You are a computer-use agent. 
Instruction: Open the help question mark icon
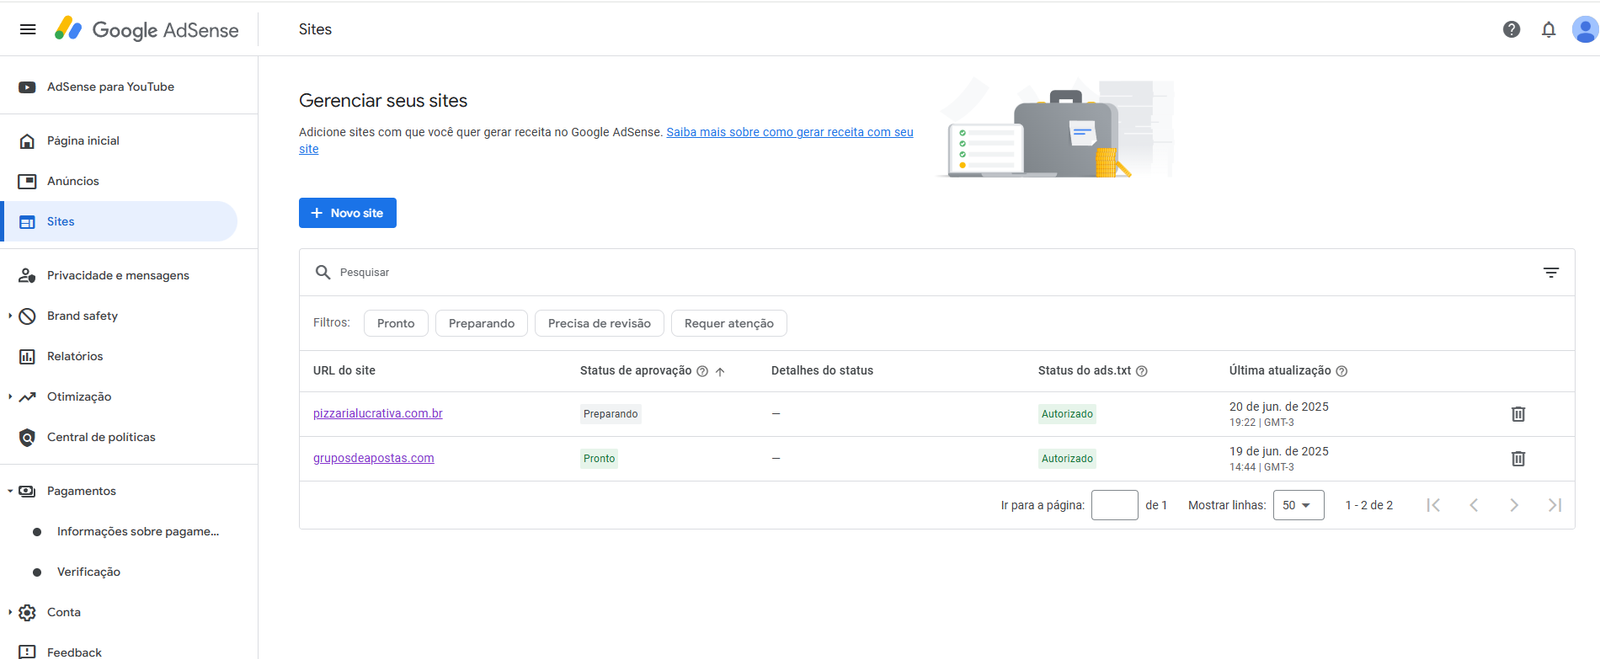pos(1511,29)
